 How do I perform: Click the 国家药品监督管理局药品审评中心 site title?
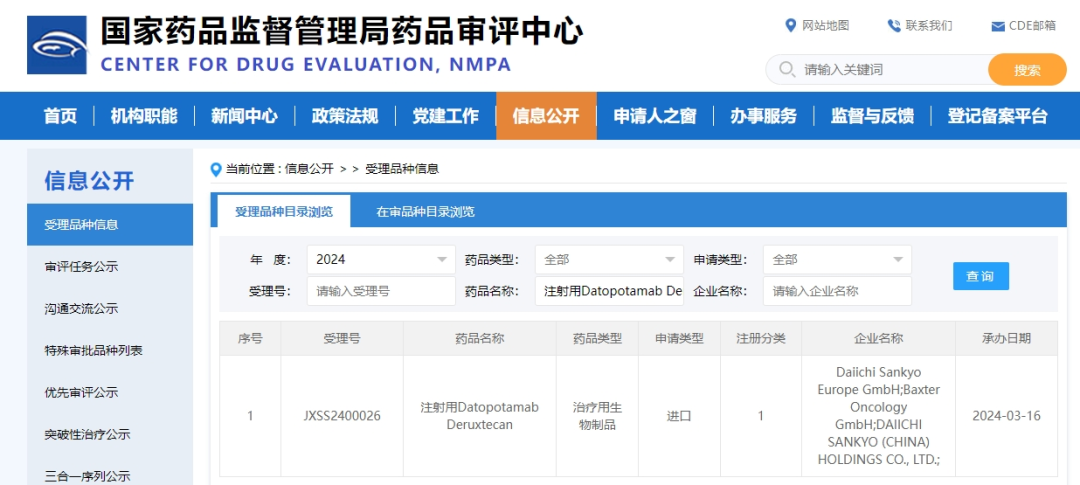point(341,32)
